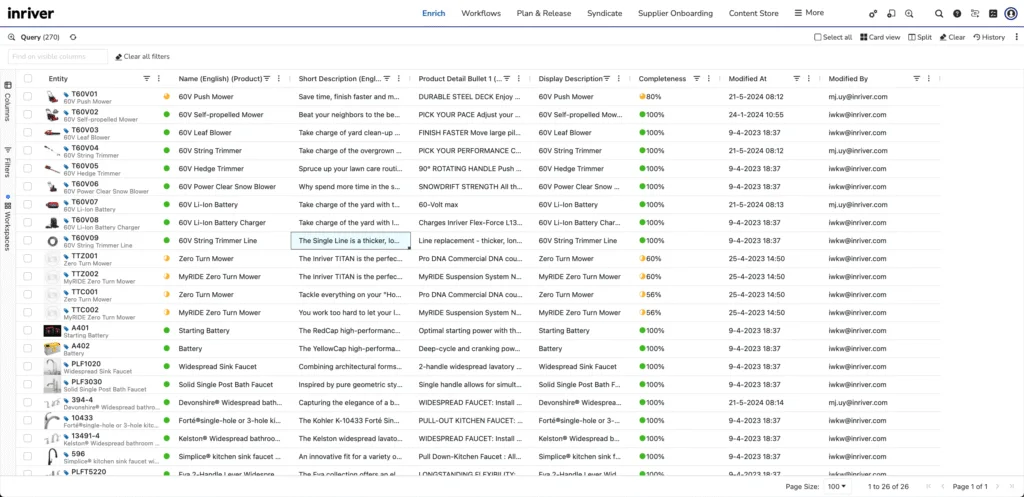Focus the Find on visible columns field

(x=57, y=57)
